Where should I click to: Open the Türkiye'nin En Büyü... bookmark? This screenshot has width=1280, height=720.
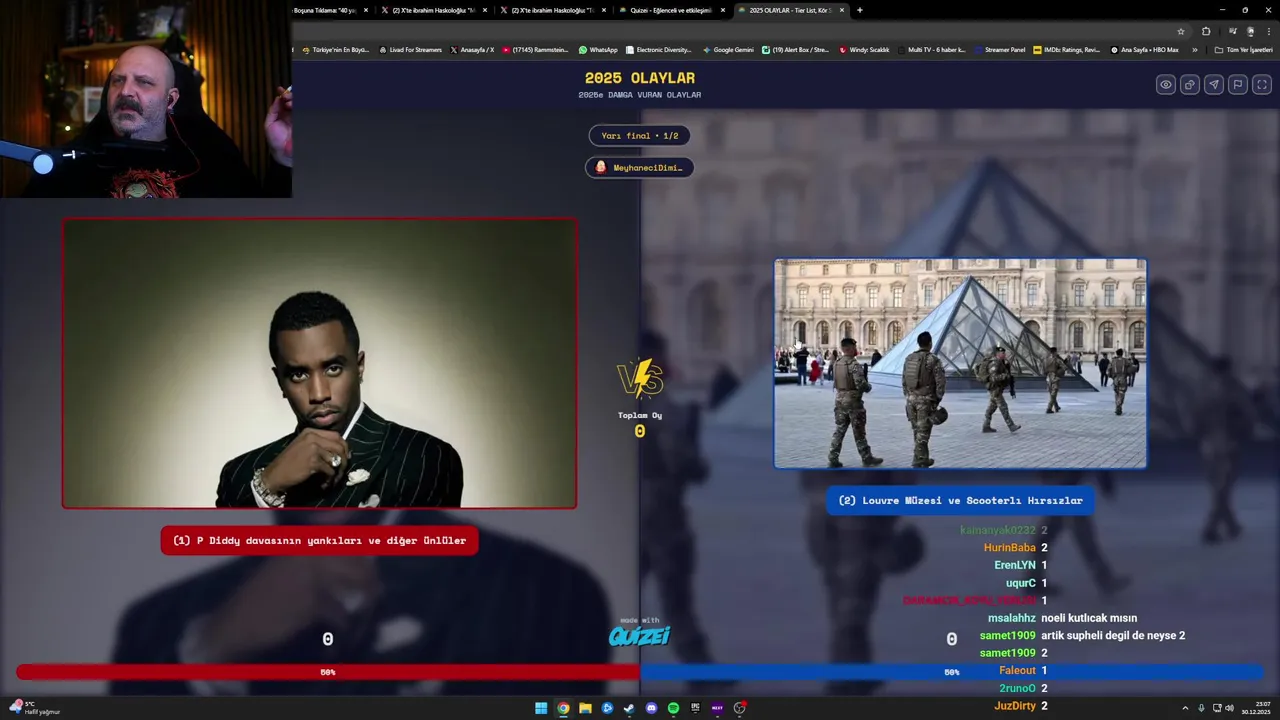point(335,49)
